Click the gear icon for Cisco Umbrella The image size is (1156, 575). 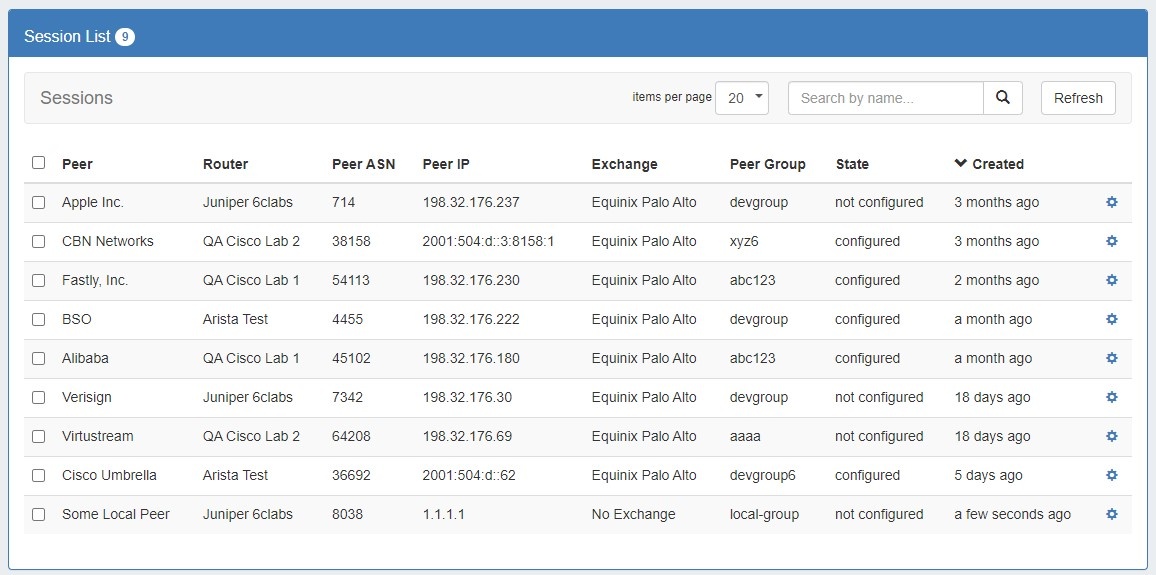click(x=1111, y=475)
